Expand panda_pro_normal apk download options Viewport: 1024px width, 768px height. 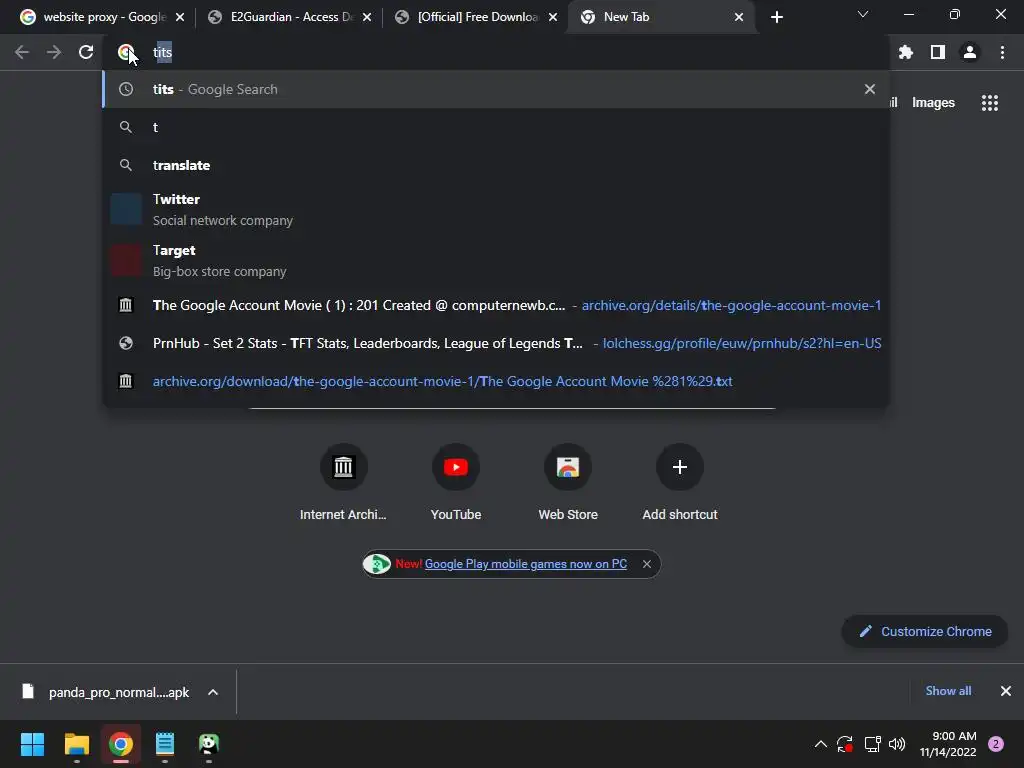tap(213, 692)
